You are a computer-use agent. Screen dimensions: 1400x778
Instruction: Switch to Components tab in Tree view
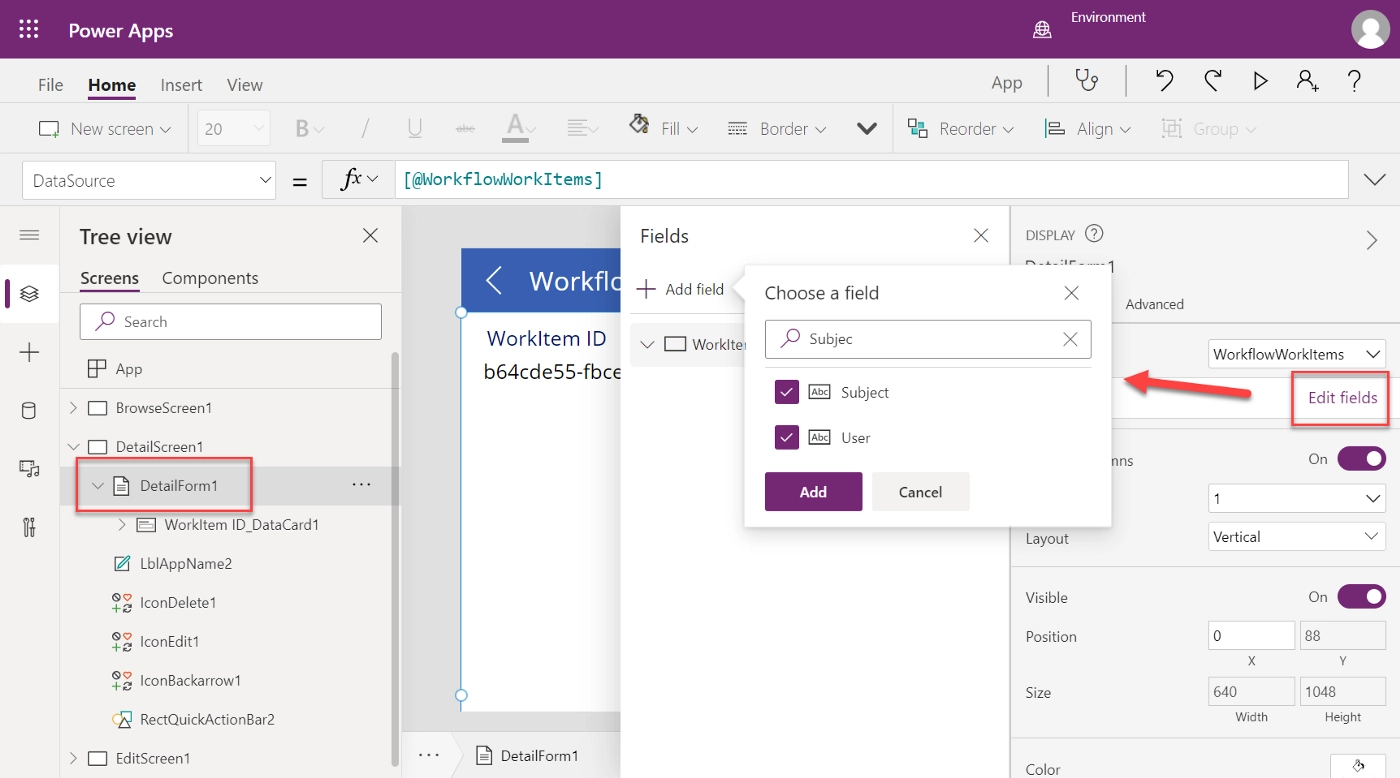(x=210, y=278)
